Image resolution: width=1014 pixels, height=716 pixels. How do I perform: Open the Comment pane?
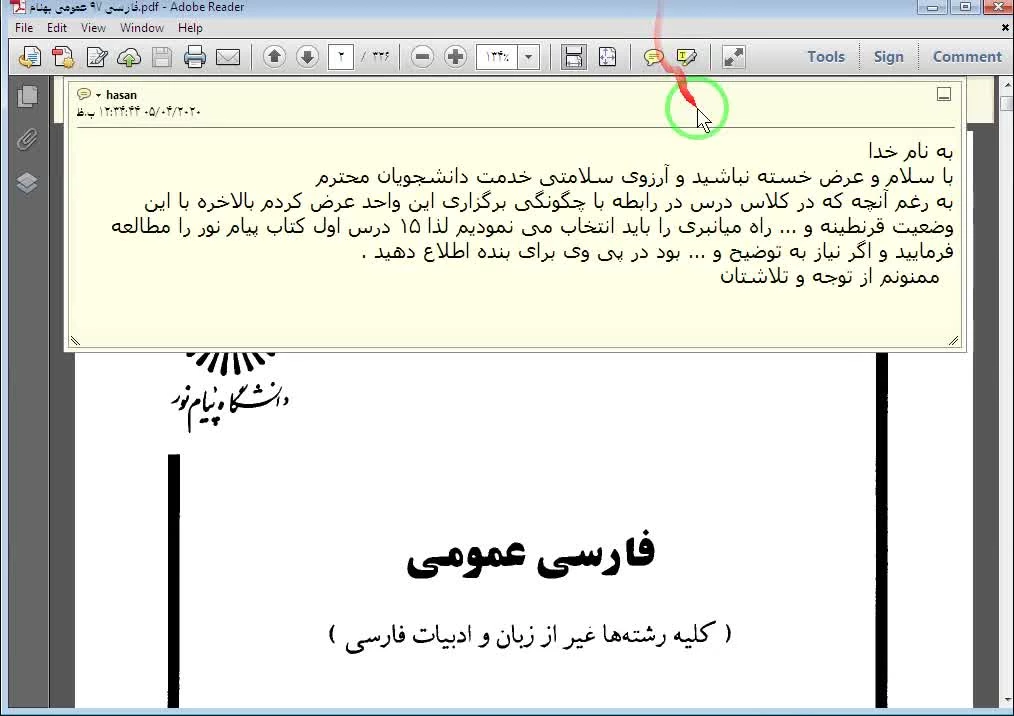966,57
